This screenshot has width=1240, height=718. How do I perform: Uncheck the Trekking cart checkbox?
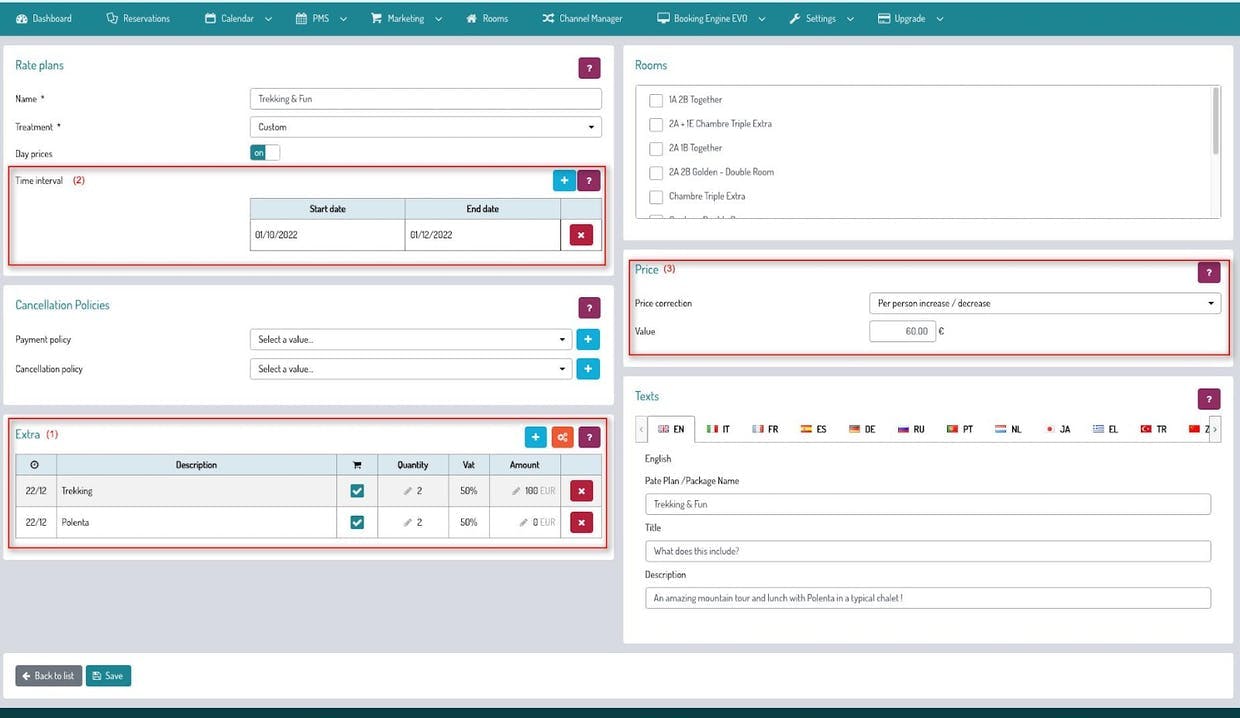(x=357, y=491)
